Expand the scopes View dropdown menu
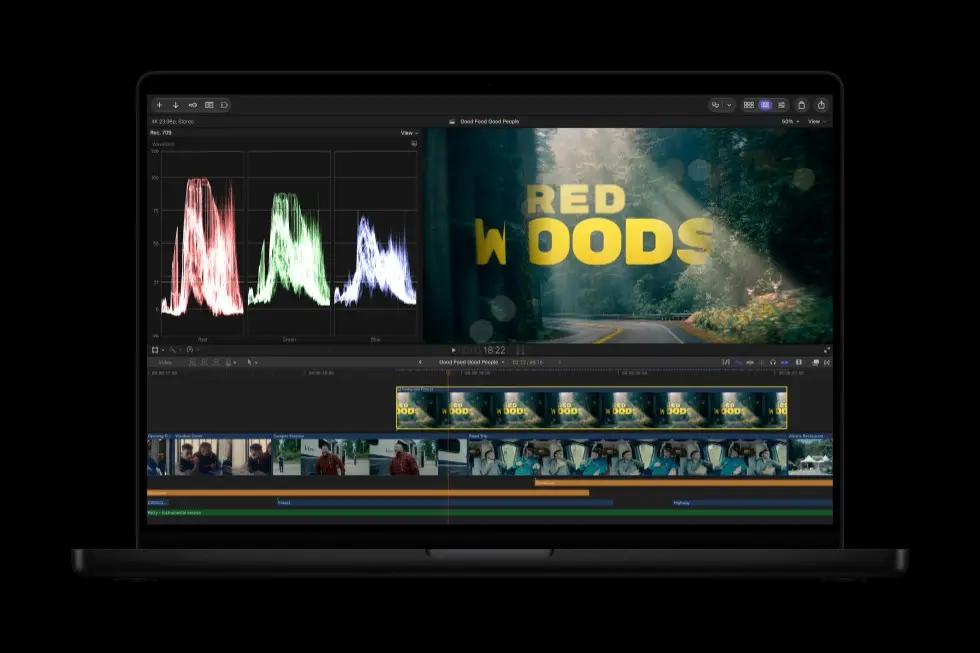 tap(409, 132)
